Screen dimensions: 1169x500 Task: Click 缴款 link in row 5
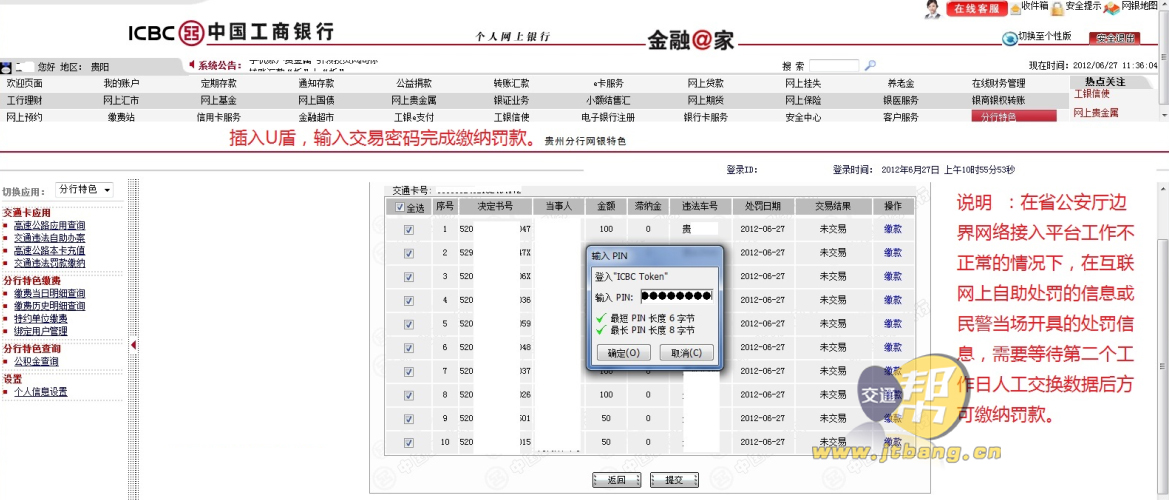892,324
